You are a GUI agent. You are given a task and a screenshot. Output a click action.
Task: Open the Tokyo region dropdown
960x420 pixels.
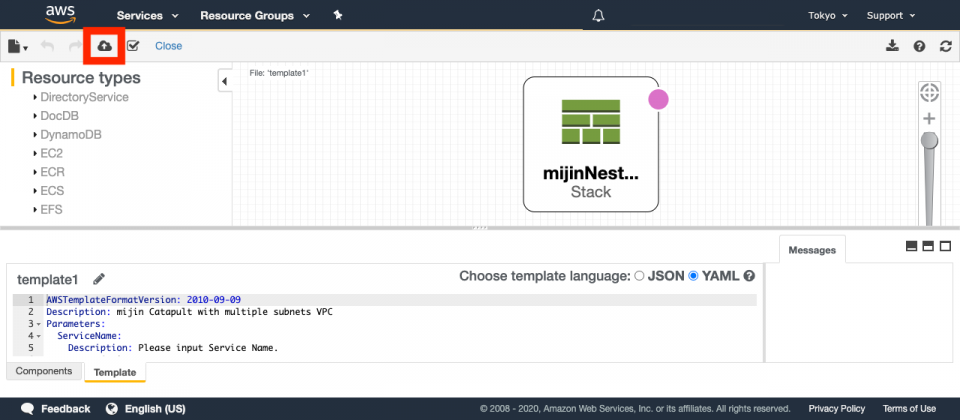828,16
